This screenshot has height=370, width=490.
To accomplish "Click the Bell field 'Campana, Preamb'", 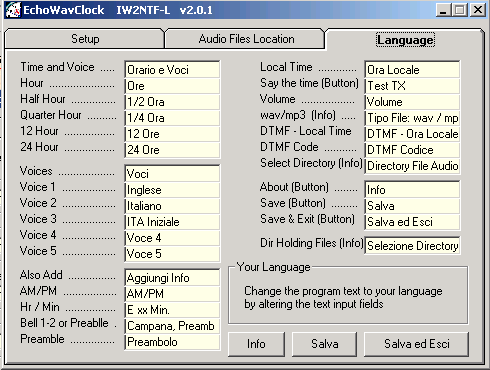I will pyautogui.click(x=172, y=326).
